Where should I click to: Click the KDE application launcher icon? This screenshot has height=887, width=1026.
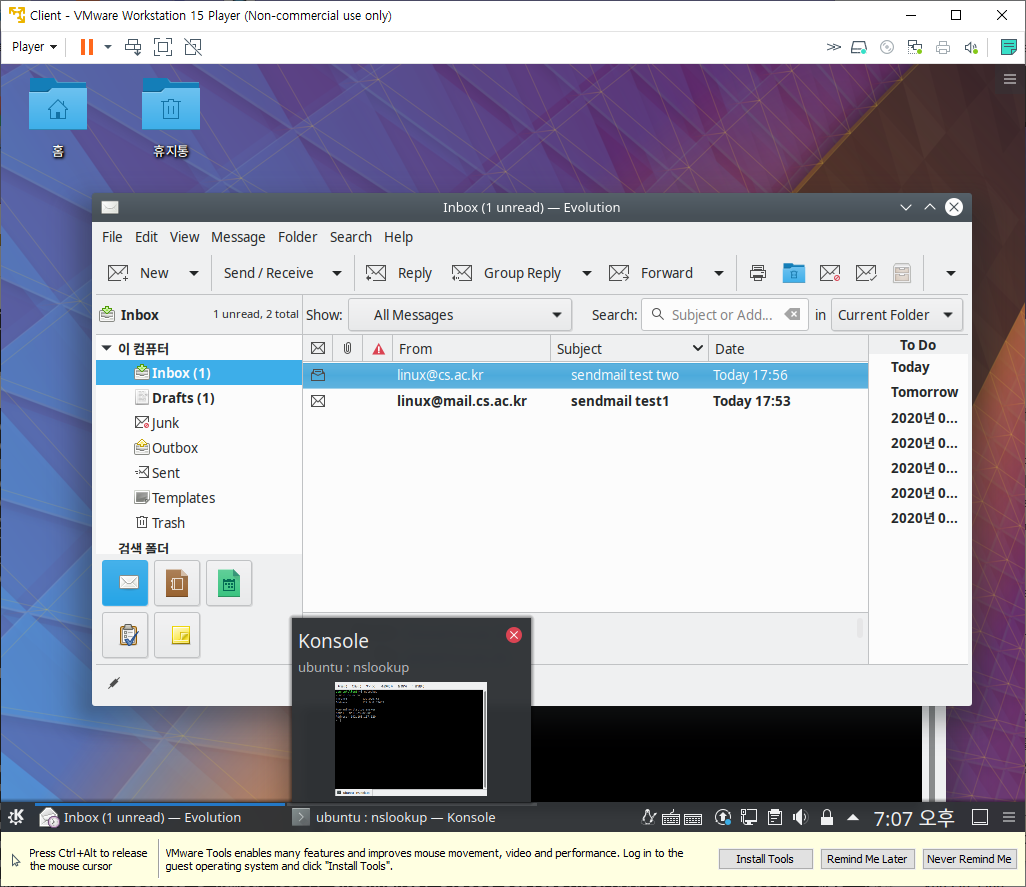click(x=16, y=817)
